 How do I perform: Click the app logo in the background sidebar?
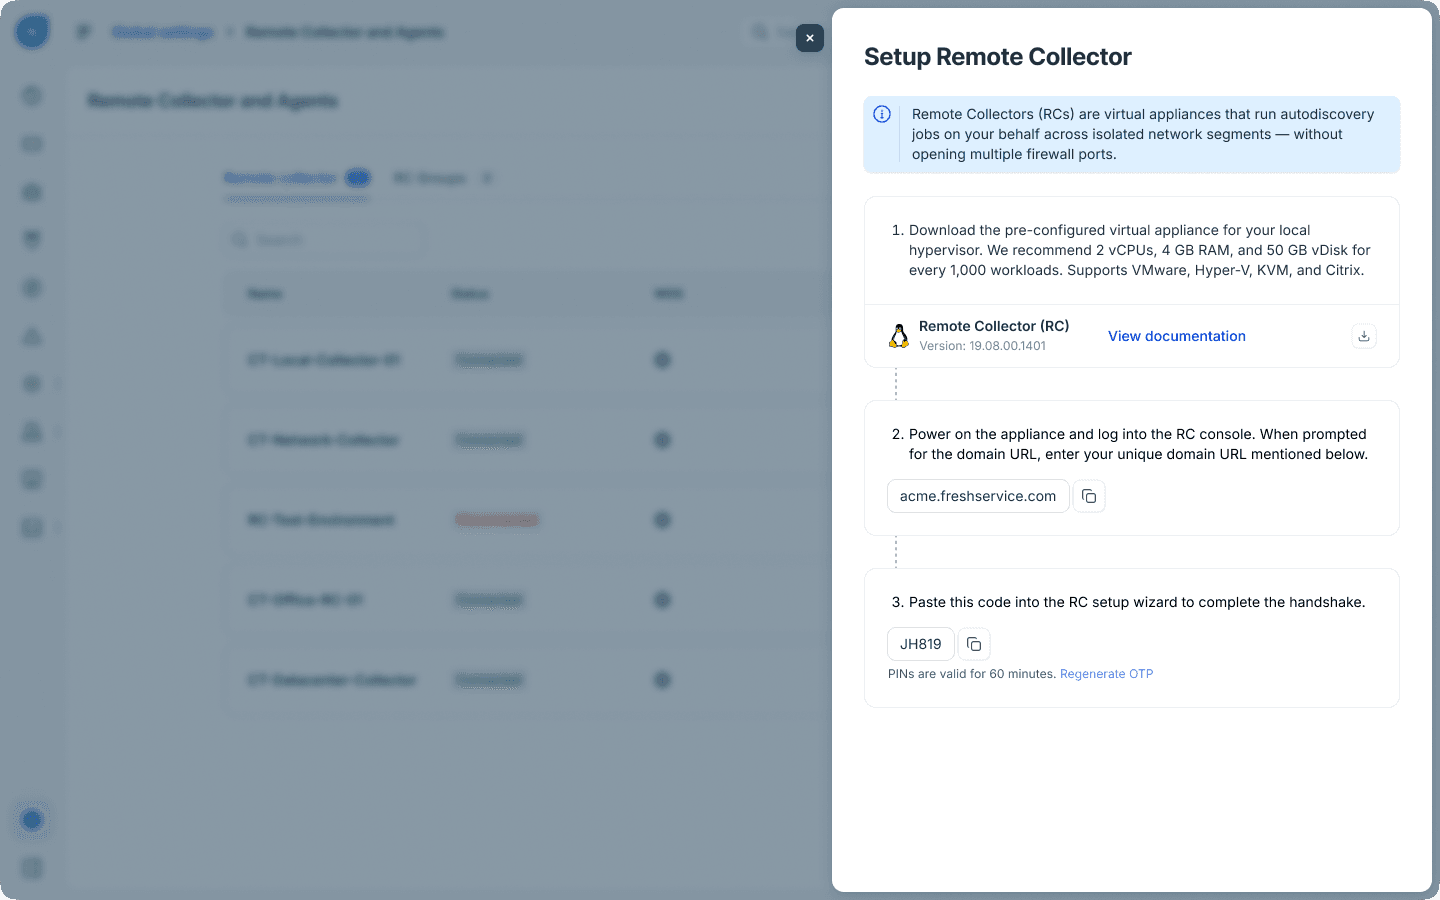tap(32, 32)
